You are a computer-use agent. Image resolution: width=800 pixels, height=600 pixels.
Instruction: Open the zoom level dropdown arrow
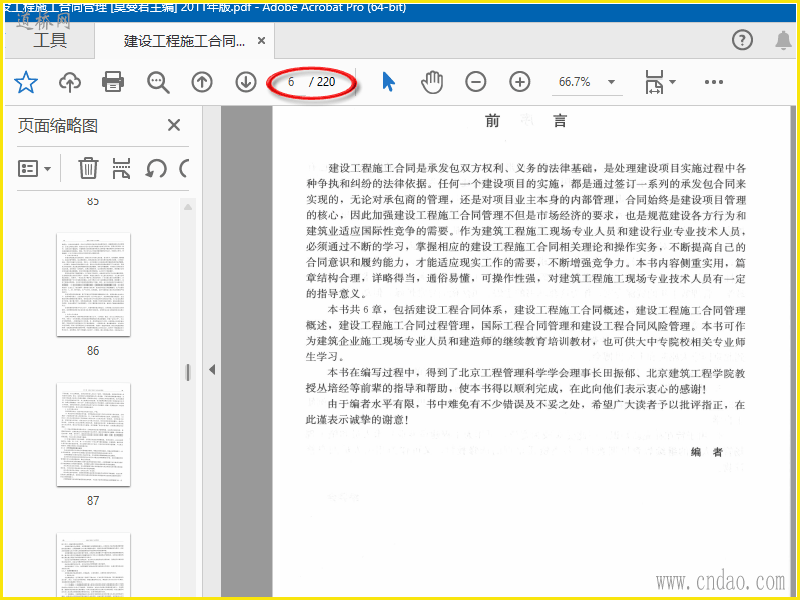coord(611,82)
